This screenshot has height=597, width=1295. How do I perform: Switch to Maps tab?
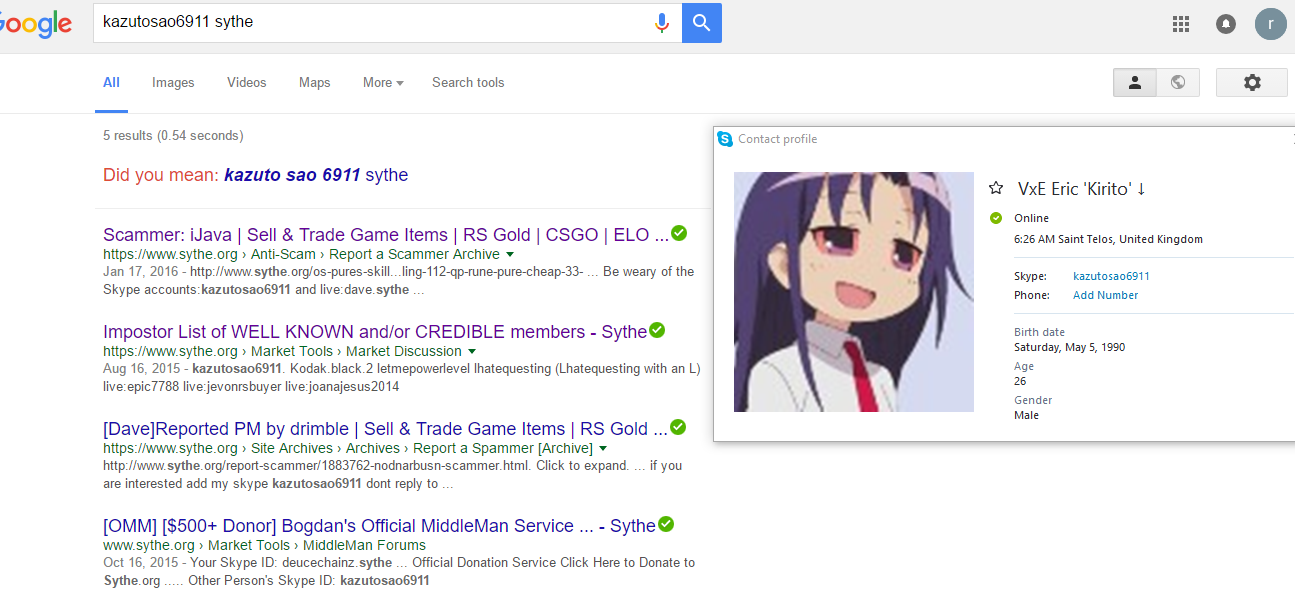tap(314, 83)
